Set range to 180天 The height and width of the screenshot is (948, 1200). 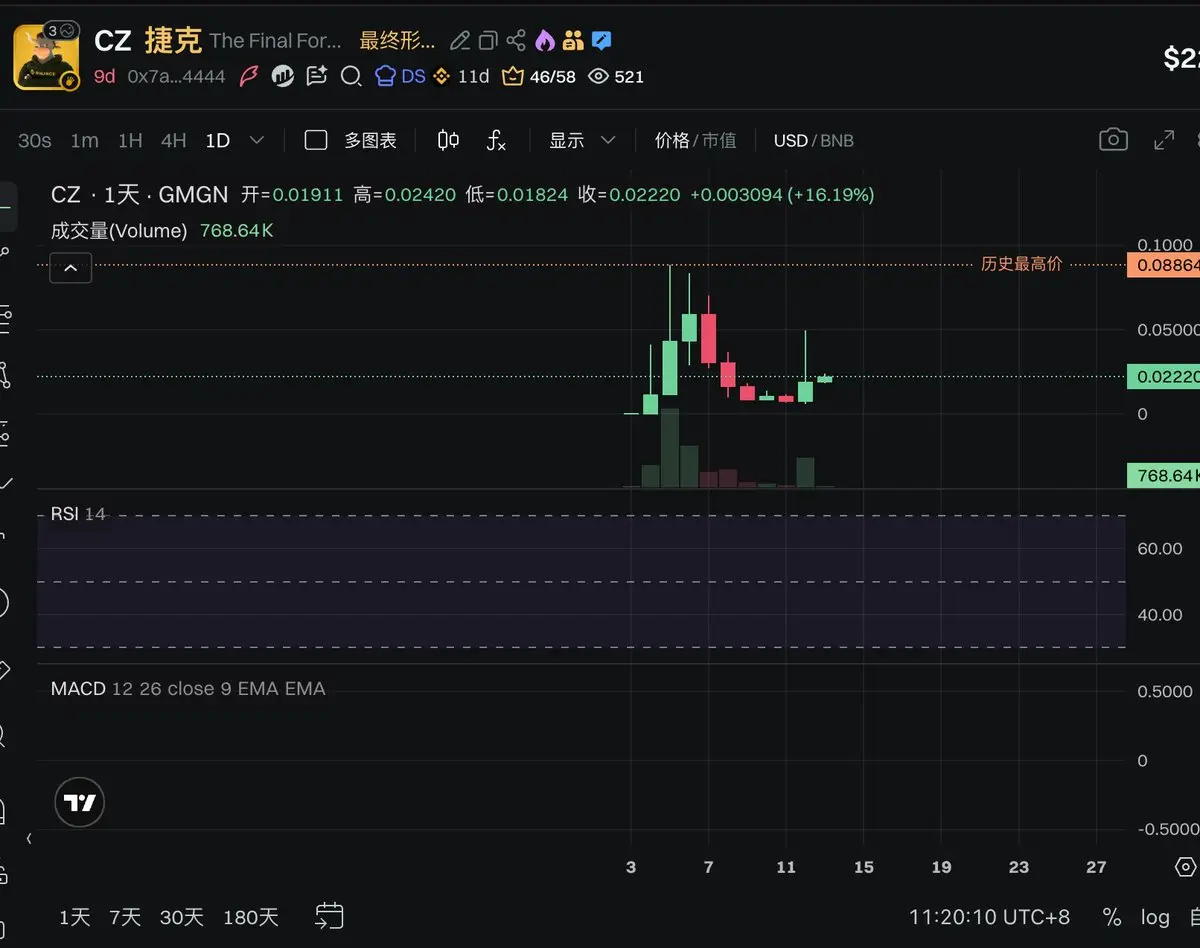click(x=250, y=917)
